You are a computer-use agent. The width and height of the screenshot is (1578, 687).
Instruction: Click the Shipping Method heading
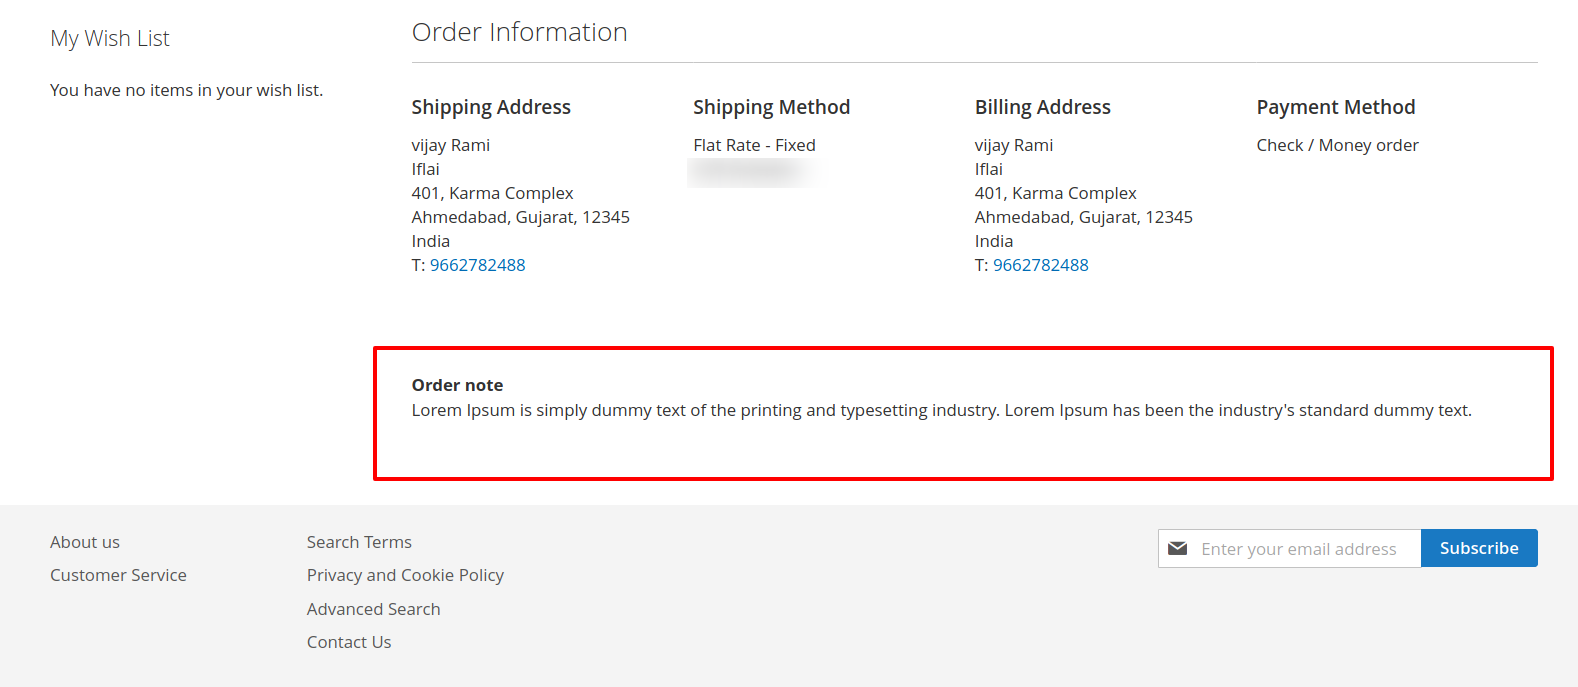[772, 107]
